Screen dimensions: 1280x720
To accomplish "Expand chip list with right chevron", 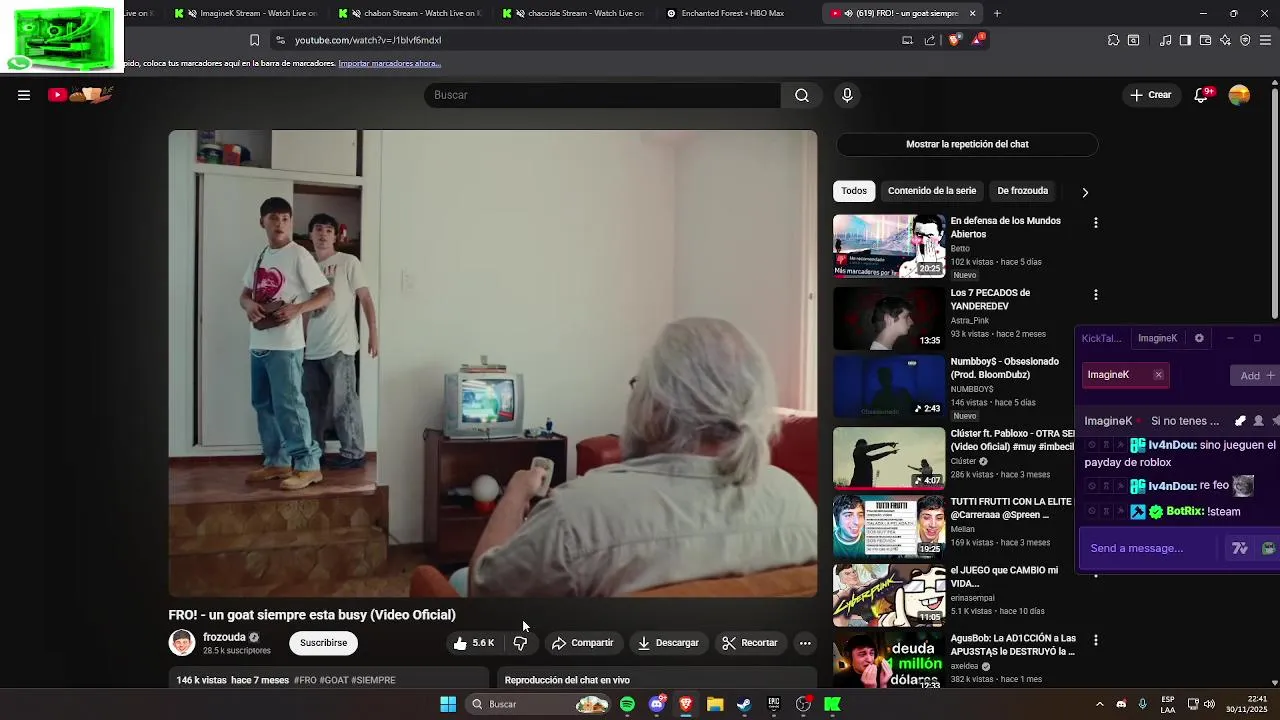I will point(1085,192).
